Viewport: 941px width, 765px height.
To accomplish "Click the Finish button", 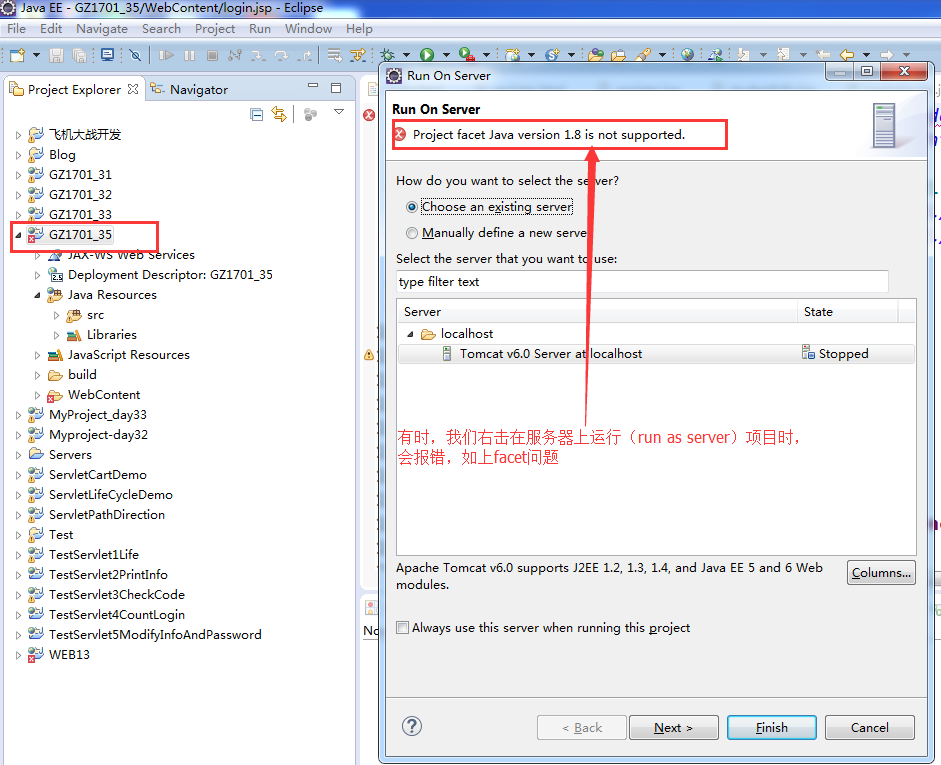I will point(772,728).
